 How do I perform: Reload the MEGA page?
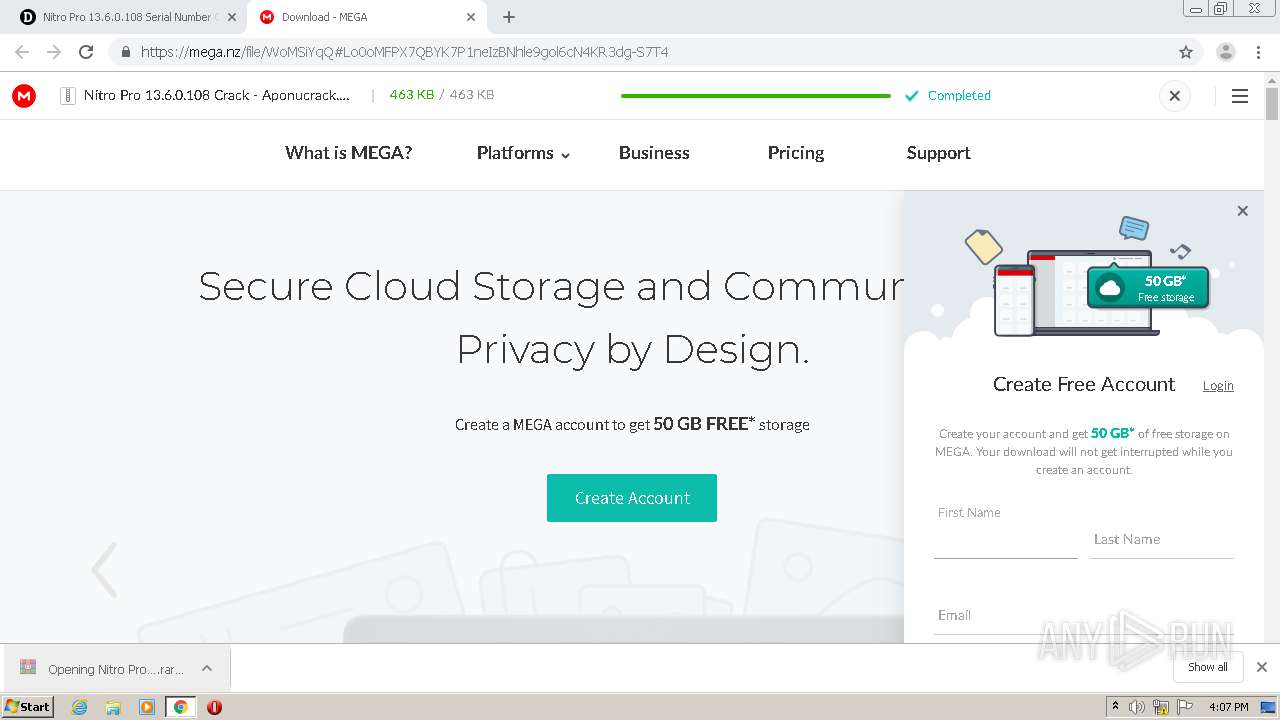tap(86, 52)
